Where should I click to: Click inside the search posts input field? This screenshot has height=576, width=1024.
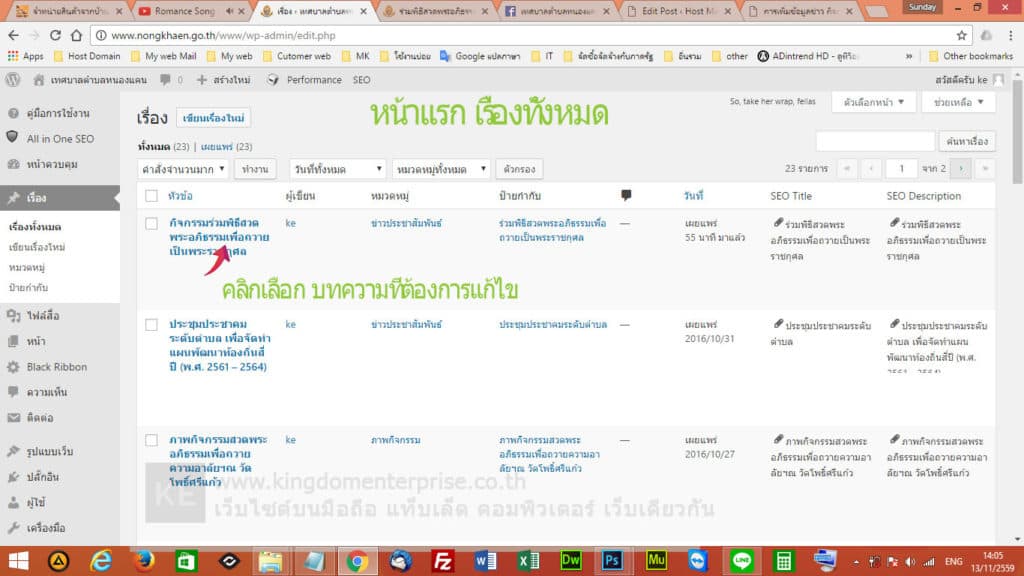(875, 141)
